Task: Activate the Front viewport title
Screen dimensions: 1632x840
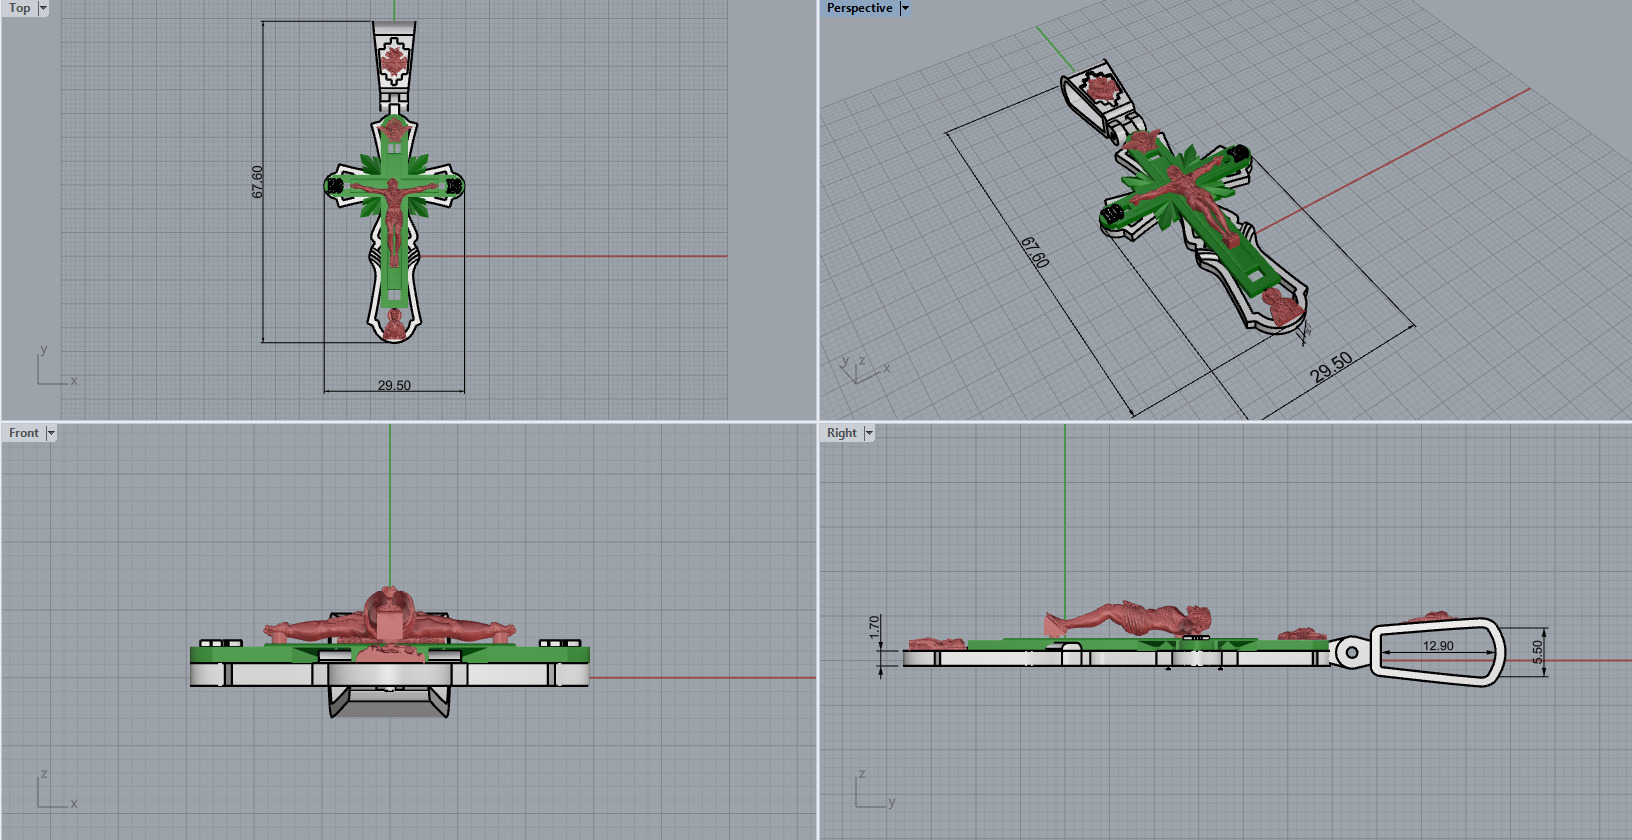Action: [x=24, y=433]
